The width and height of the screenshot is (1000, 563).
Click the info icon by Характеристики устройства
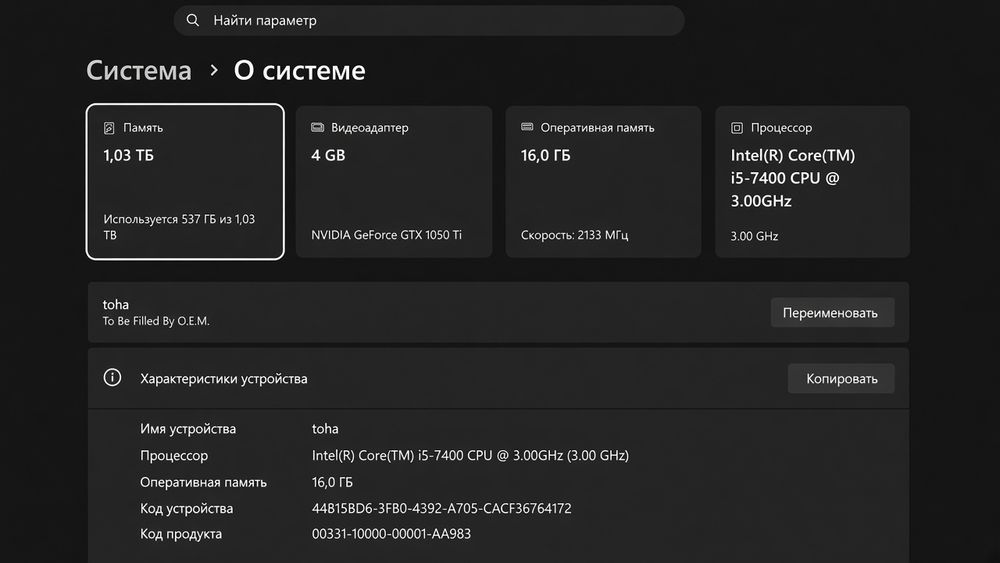pos(112,377)
